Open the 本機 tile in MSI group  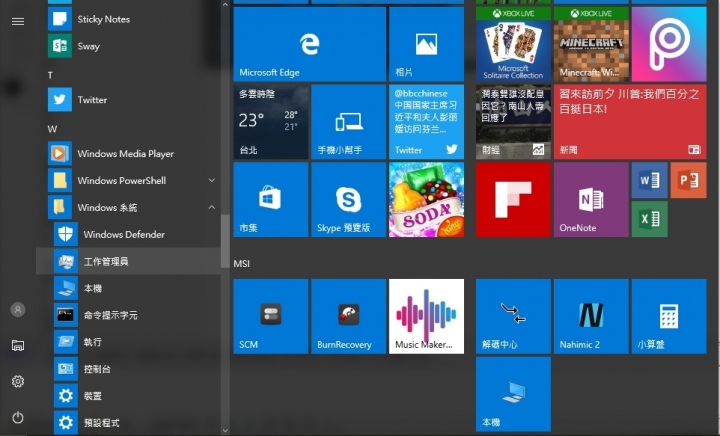pos(513,394)
